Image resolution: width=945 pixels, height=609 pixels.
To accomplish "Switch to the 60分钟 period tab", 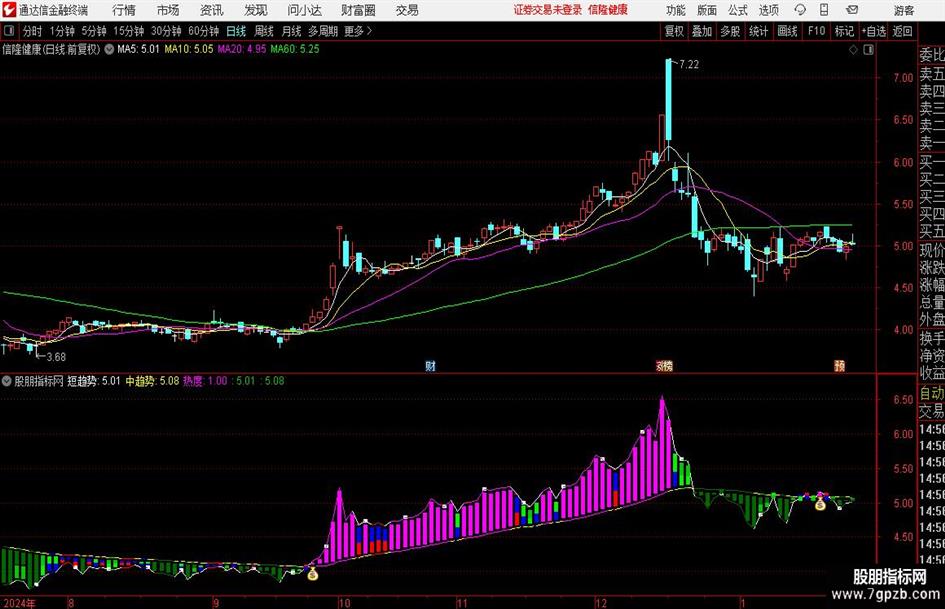I will click(x=204, y=31).
